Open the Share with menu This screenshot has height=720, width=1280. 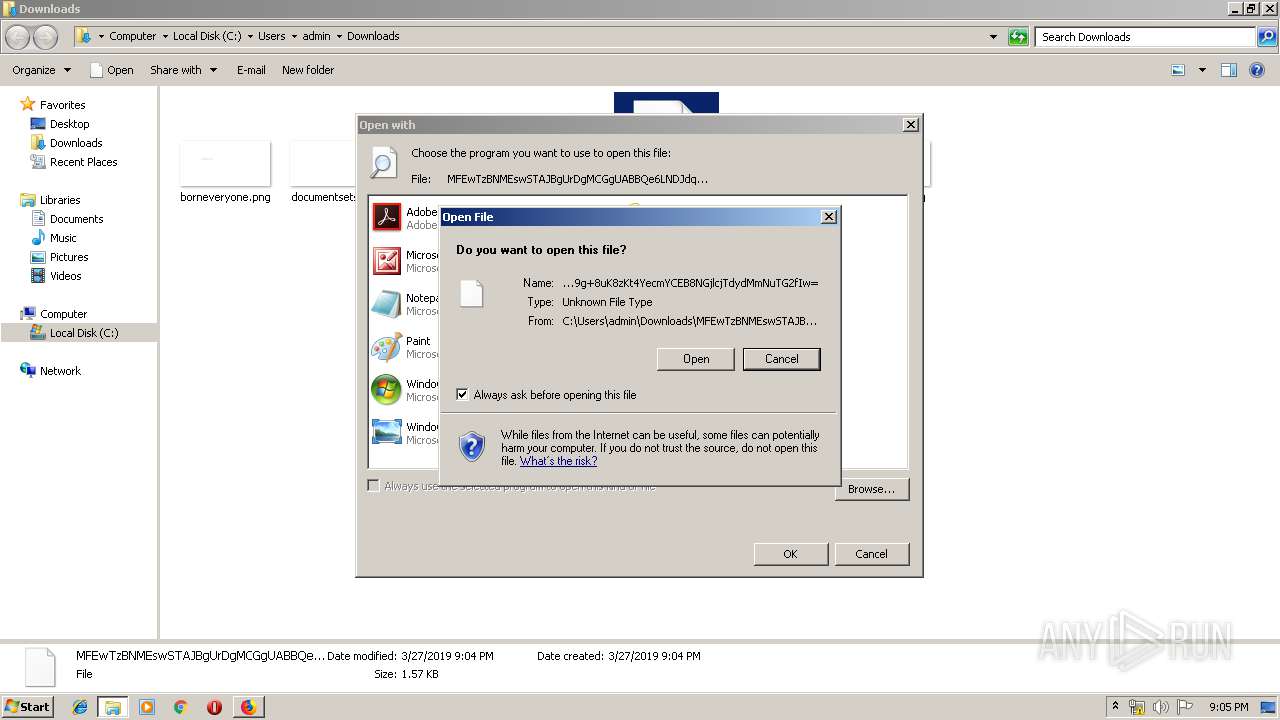[x=183, y=70]
